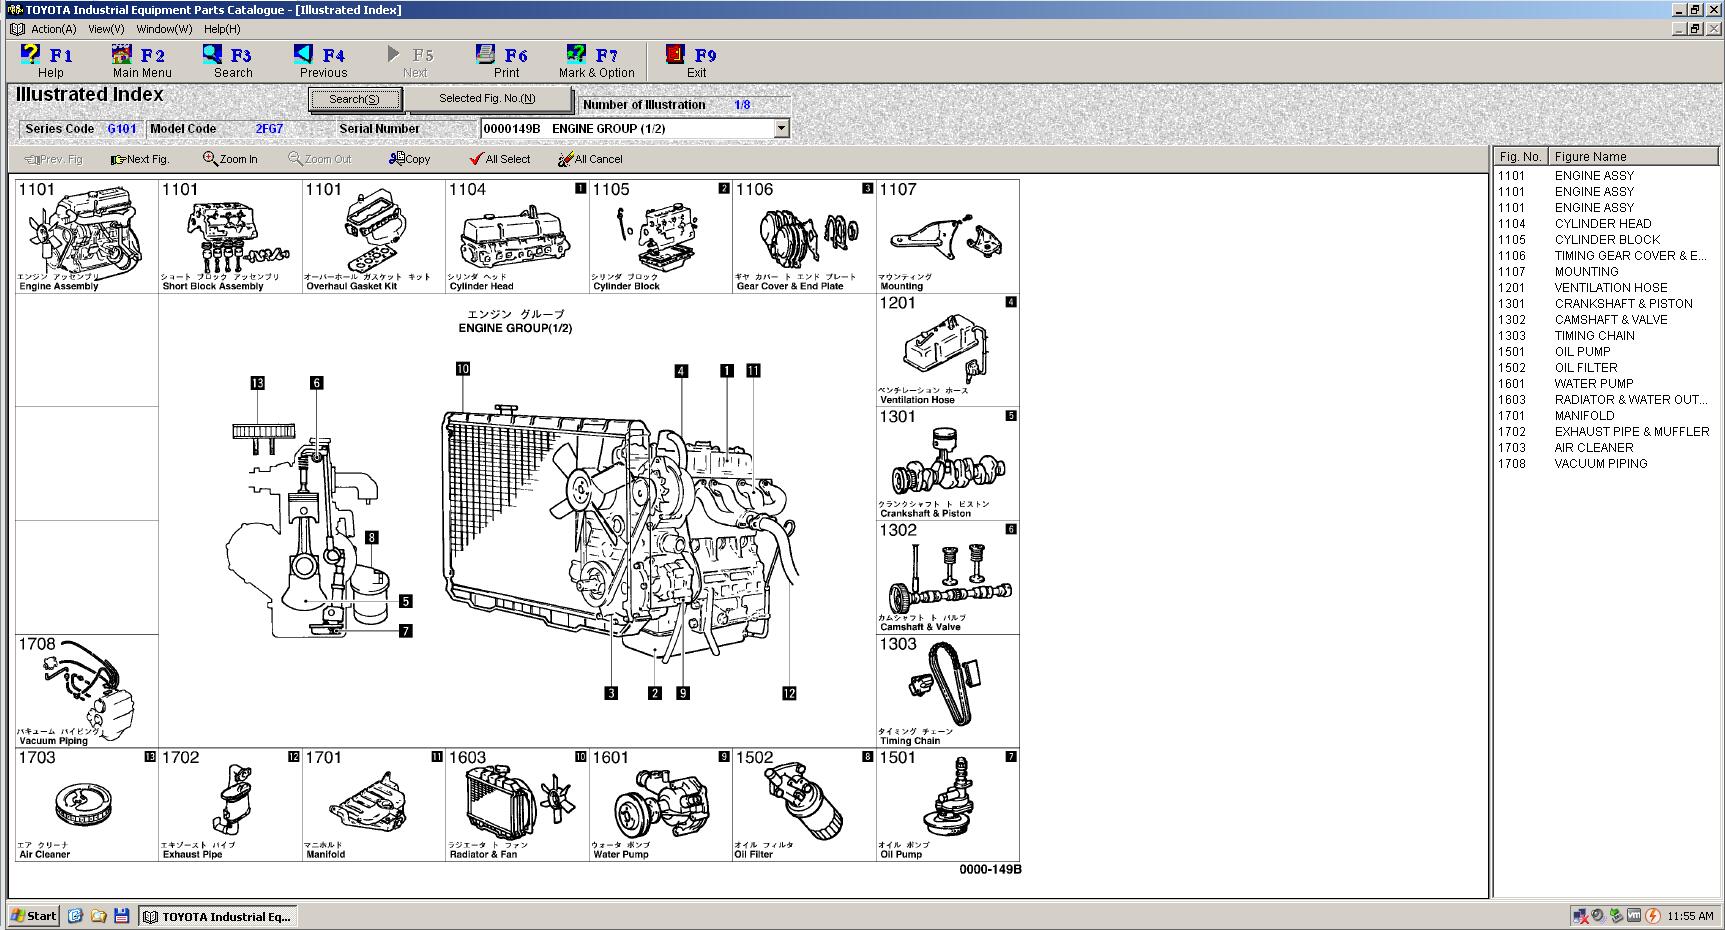Select the 1105 Cylinder Block thumbnail
The height and width of the screenshot is (930, 1725).
[x=661, y=237]
